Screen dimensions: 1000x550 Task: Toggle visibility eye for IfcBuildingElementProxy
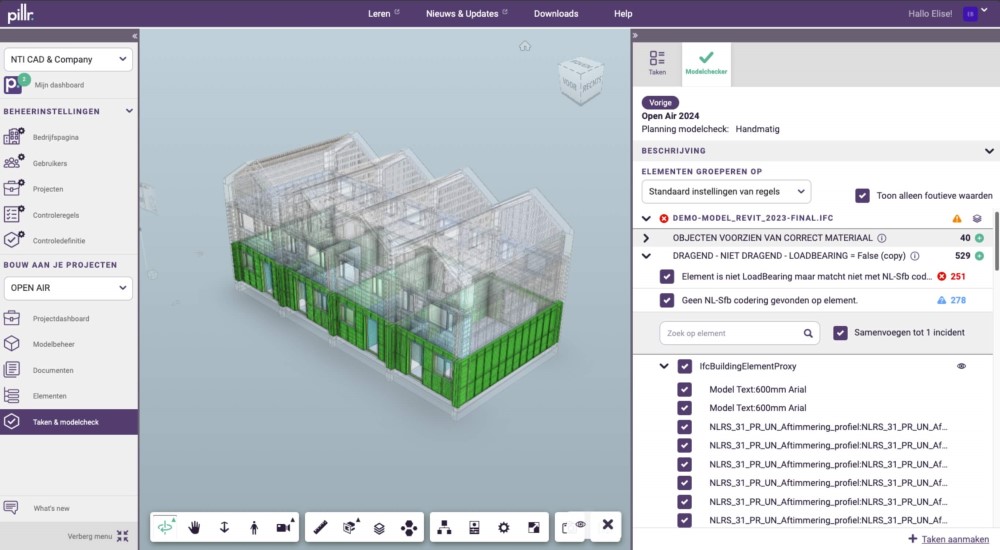[961, 367]
